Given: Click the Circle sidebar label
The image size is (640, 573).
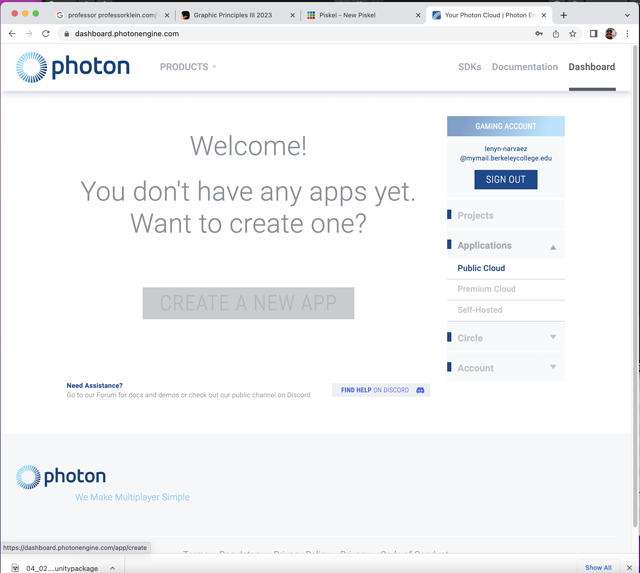Looking at the screenshot, I should point(470,338).
